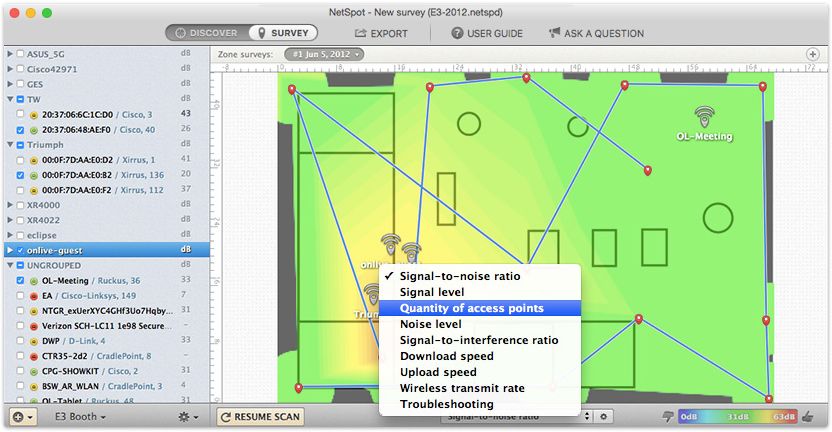This screenshot has height=432, width=832.
Task: Click the signal icon of 00:0F:7D:AA:E0:D2 row
Action: pos(33,160)
